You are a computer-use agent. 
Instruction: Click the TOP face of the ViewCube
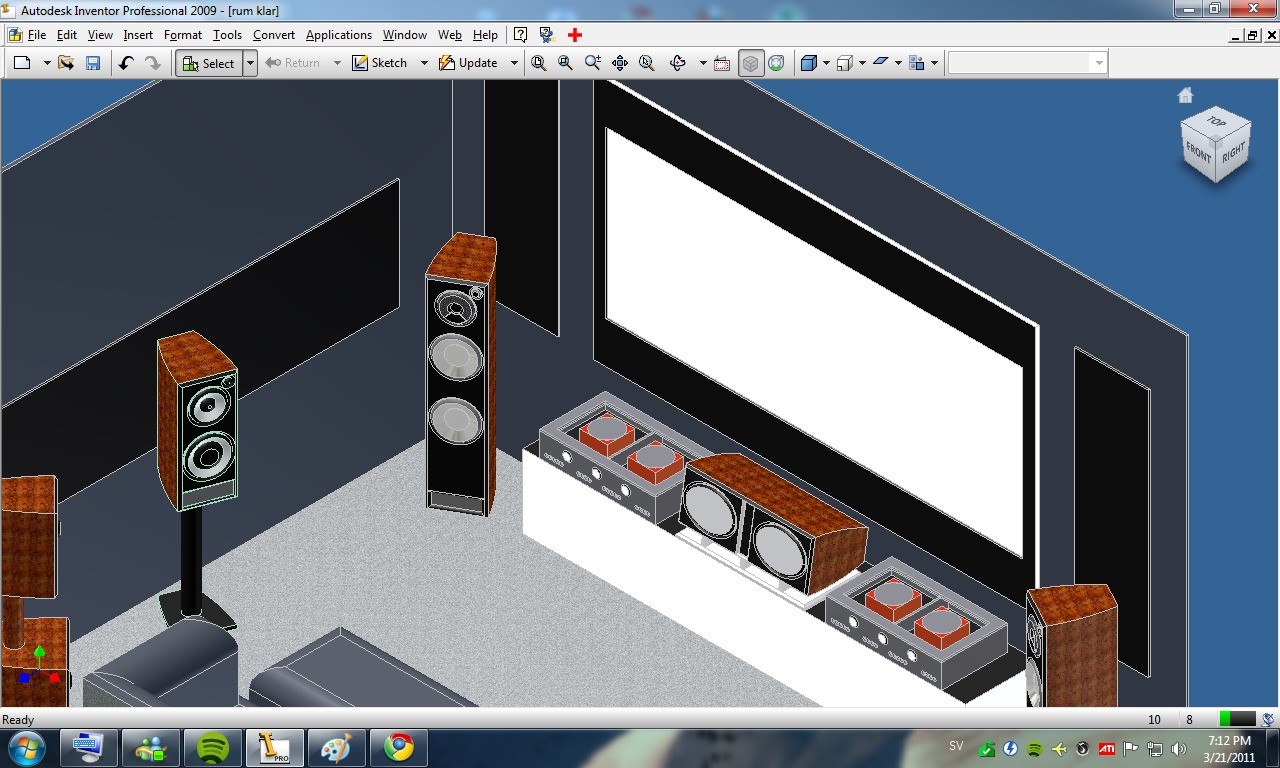point(1216,122)
